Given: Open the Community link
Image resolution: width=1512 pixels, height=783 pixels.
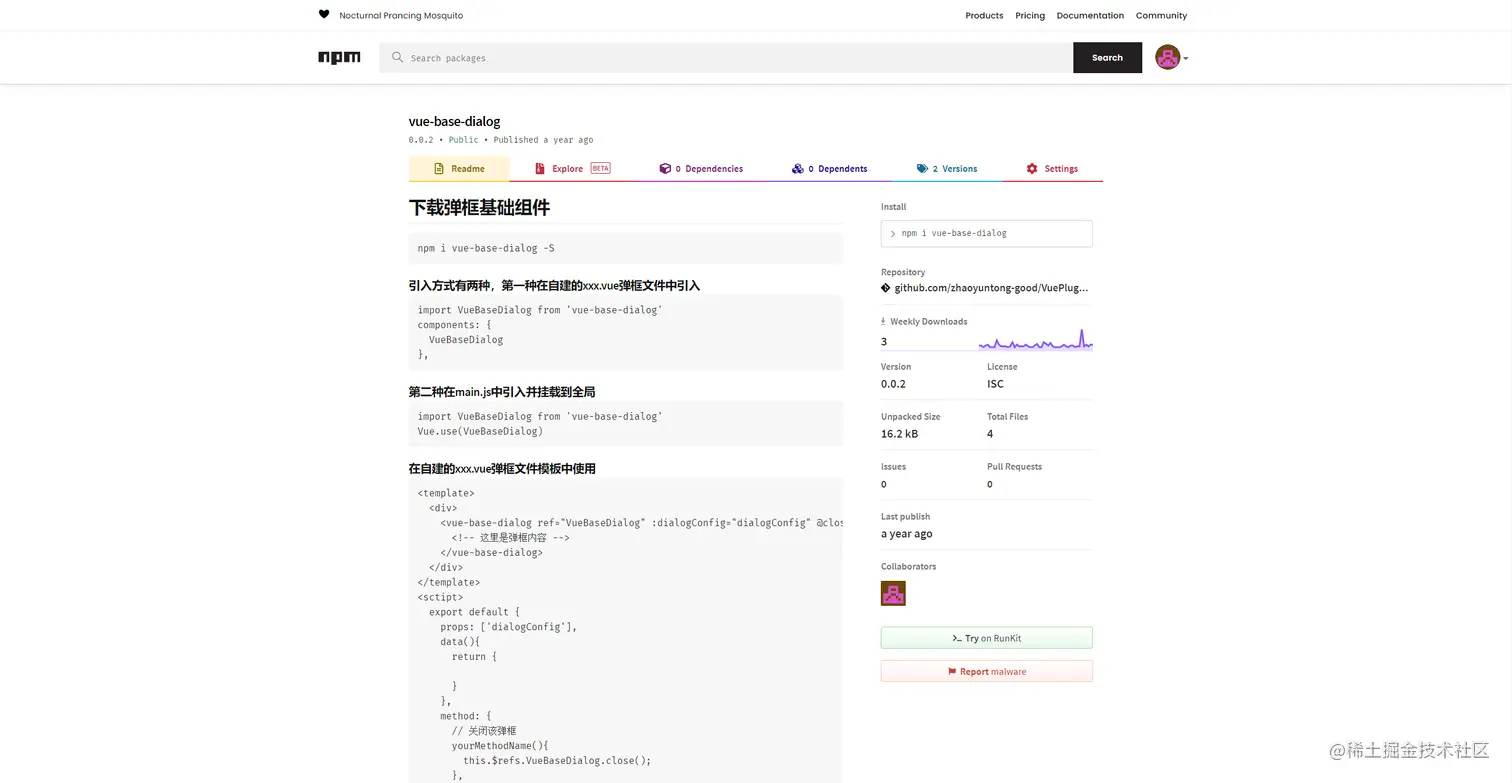Looking at the screenshot, I should [x=1161, y=15].
